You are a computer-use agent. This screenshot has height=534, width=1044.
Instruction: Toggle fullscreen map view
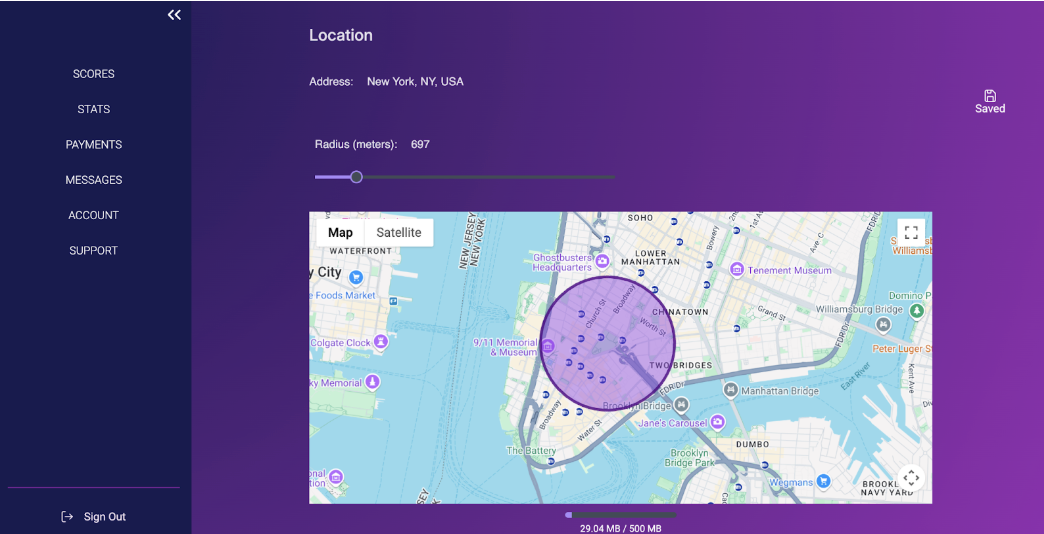tap(911, 232)
